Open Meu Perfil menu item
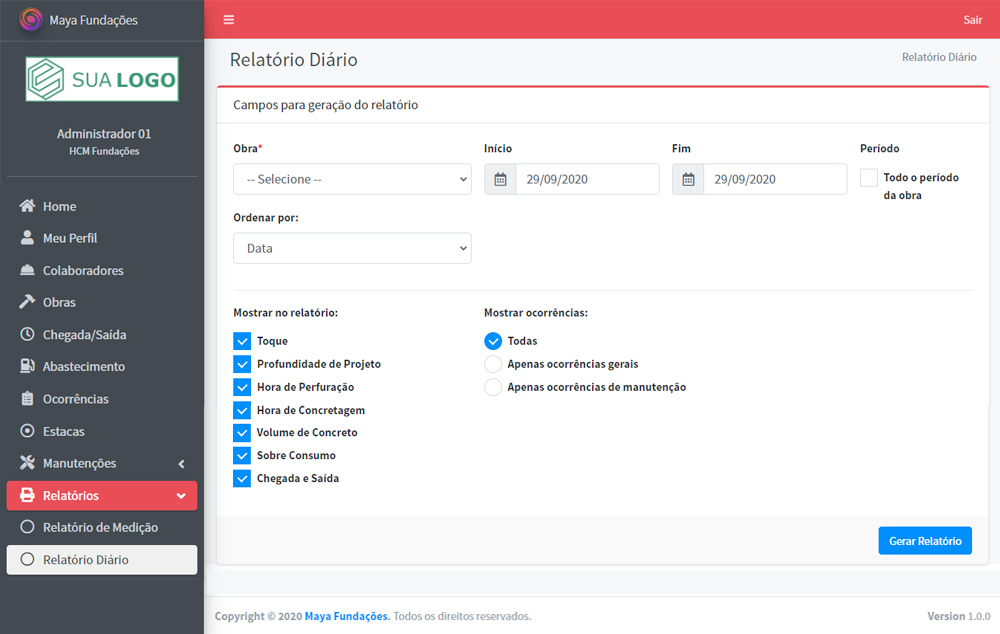The image size is (1000, 634). tap(102, 238)
